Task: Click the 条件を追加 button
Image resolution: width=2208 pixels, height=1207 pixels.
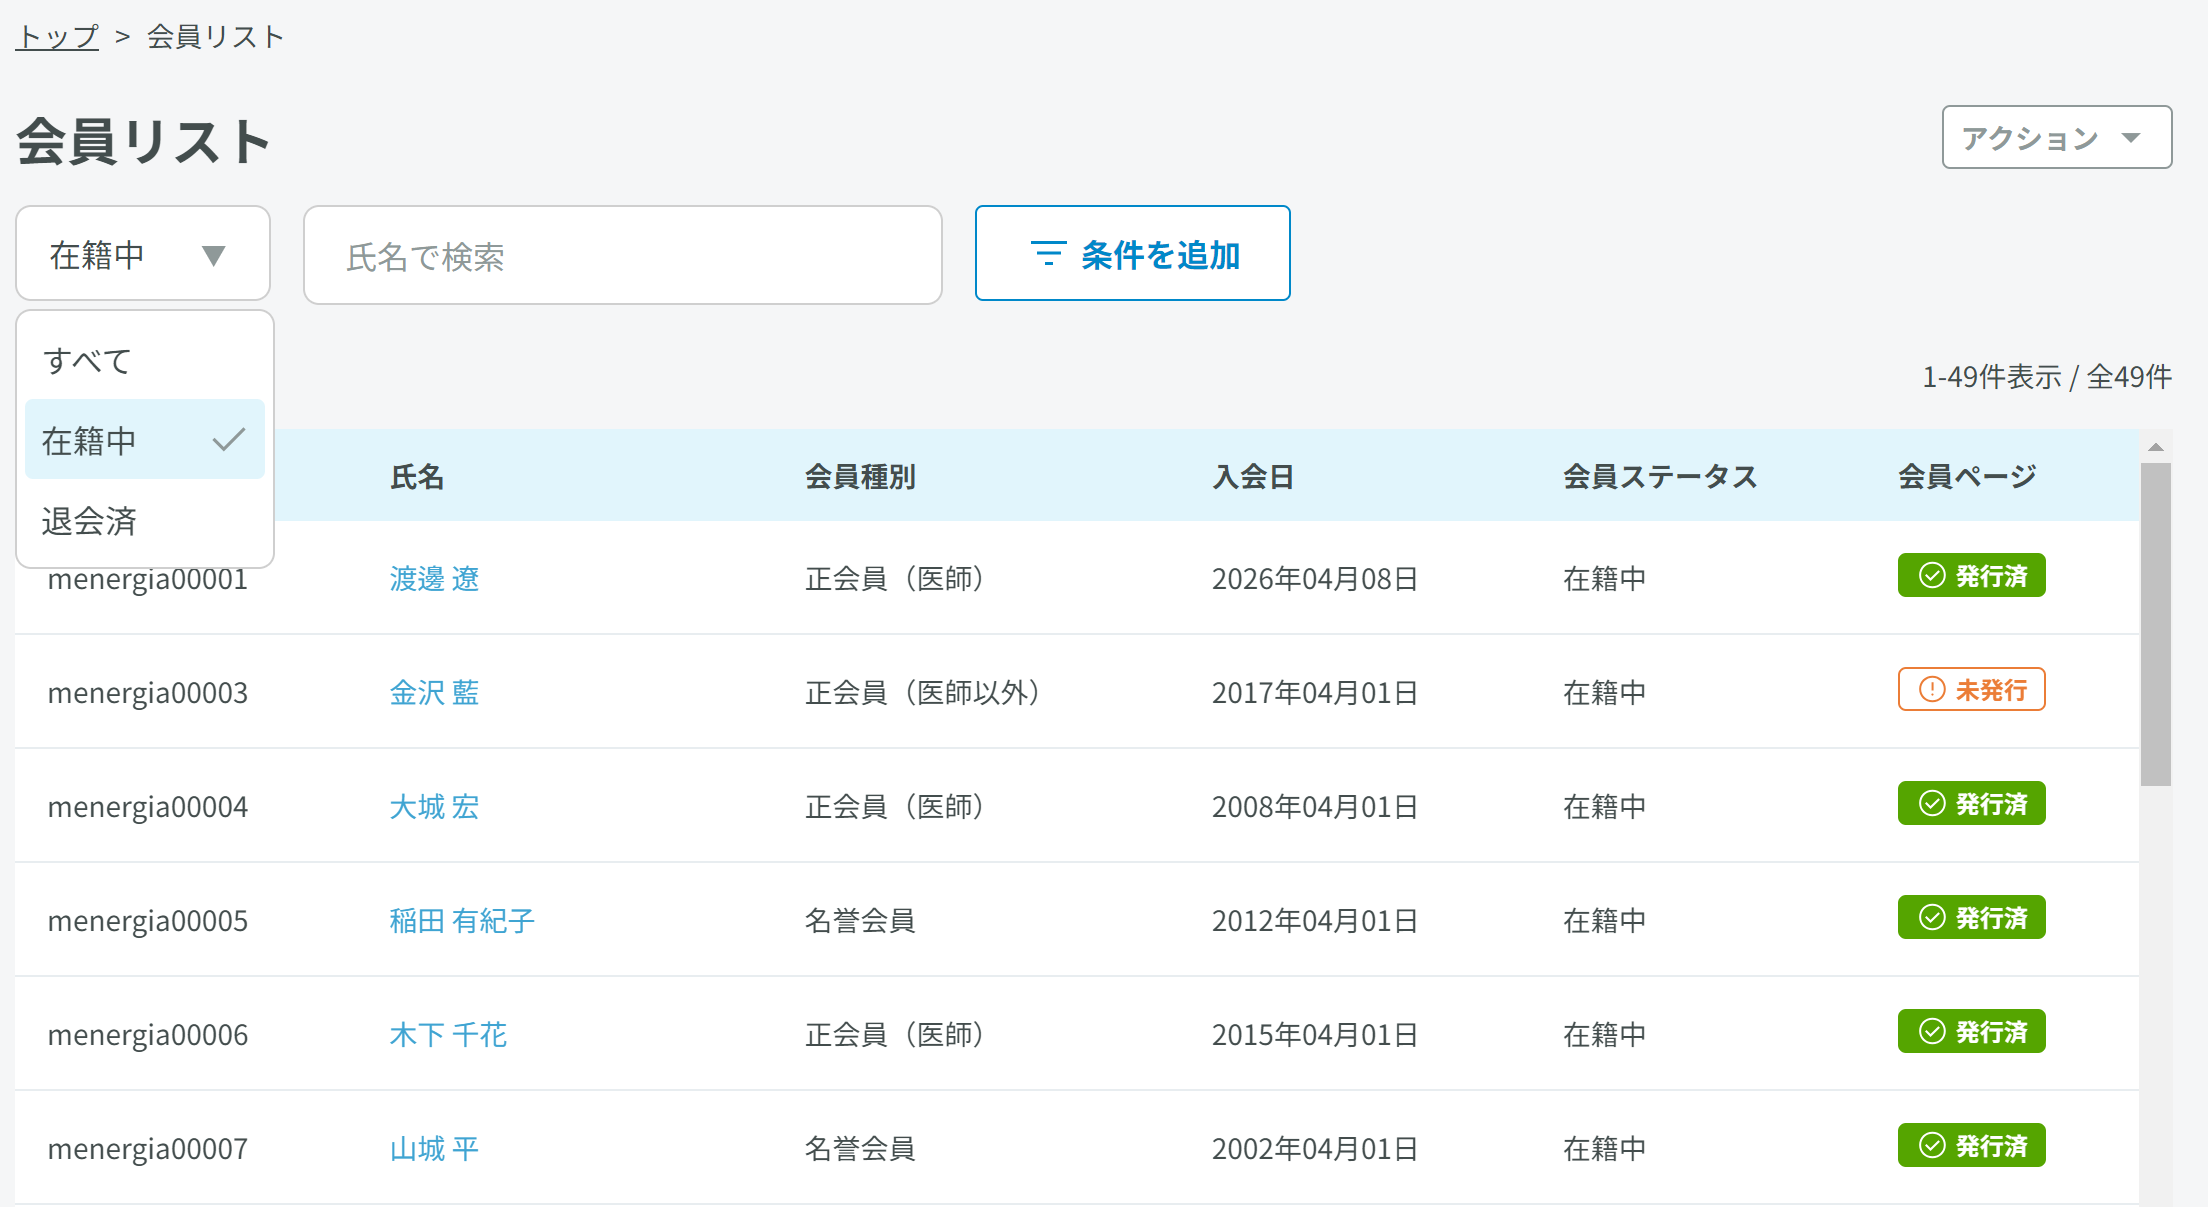Action: pos(1132,254)
